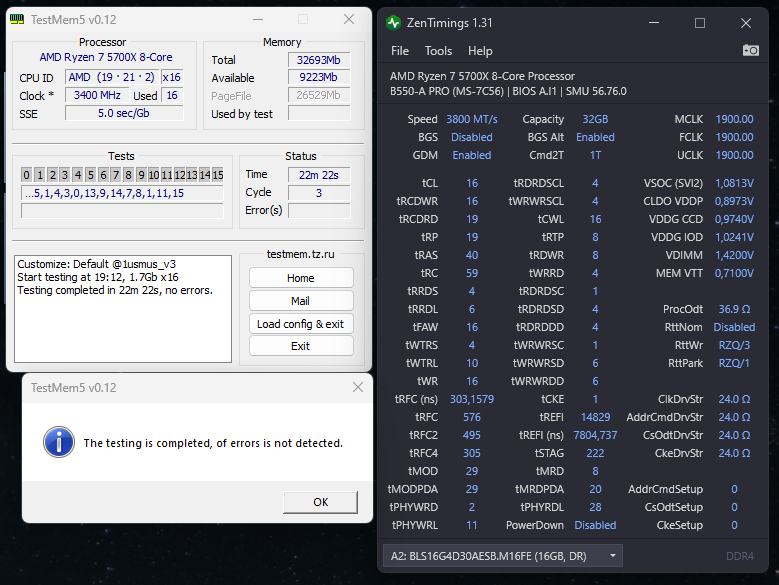This screenshot has height=585, width=779.
Task: Click the Total memory value 32693Mb
Action: 318,60
